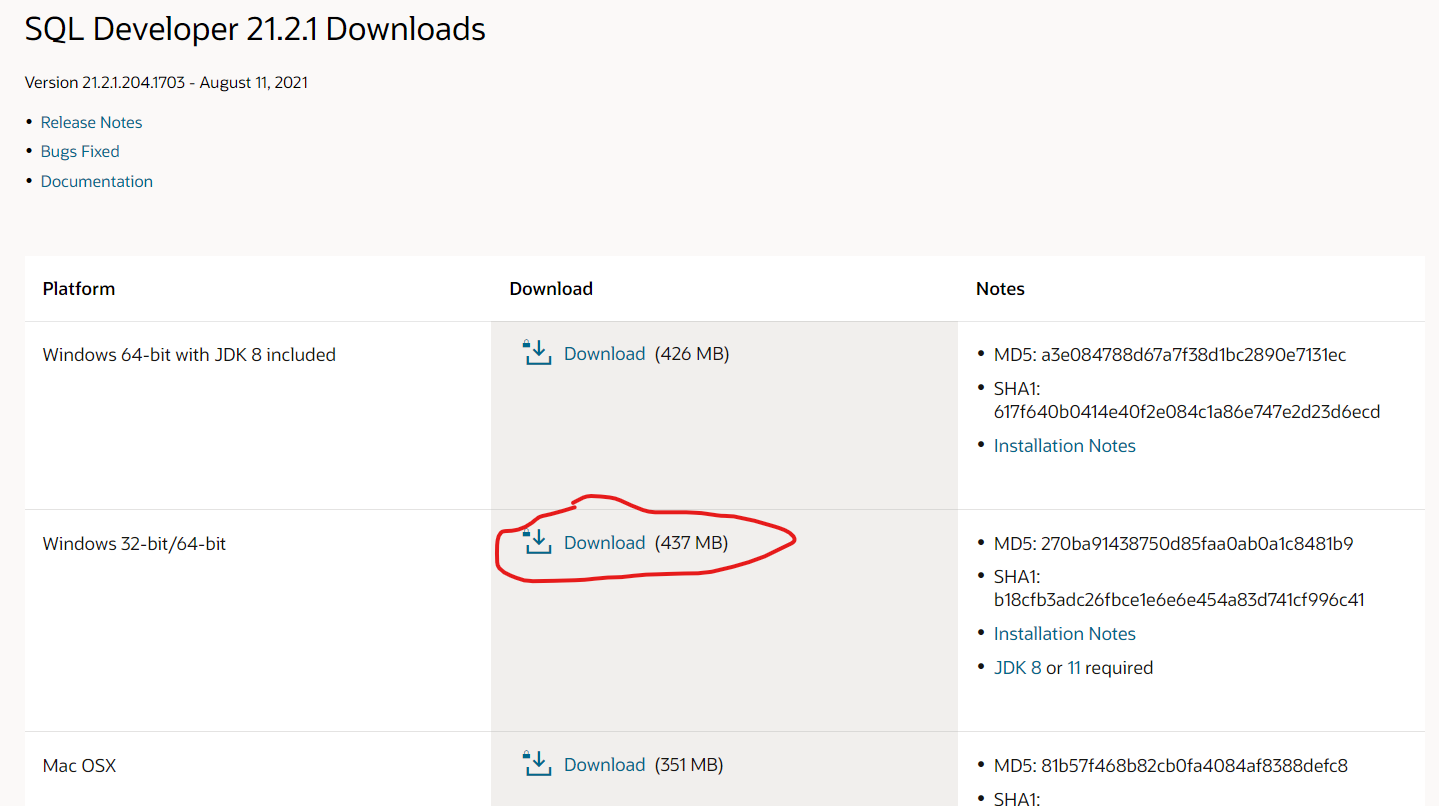Click the Windows 64-bit with JDK 8 included label
The height and width of the screenshot is (806, 1439).
click(x=189, y=354)
